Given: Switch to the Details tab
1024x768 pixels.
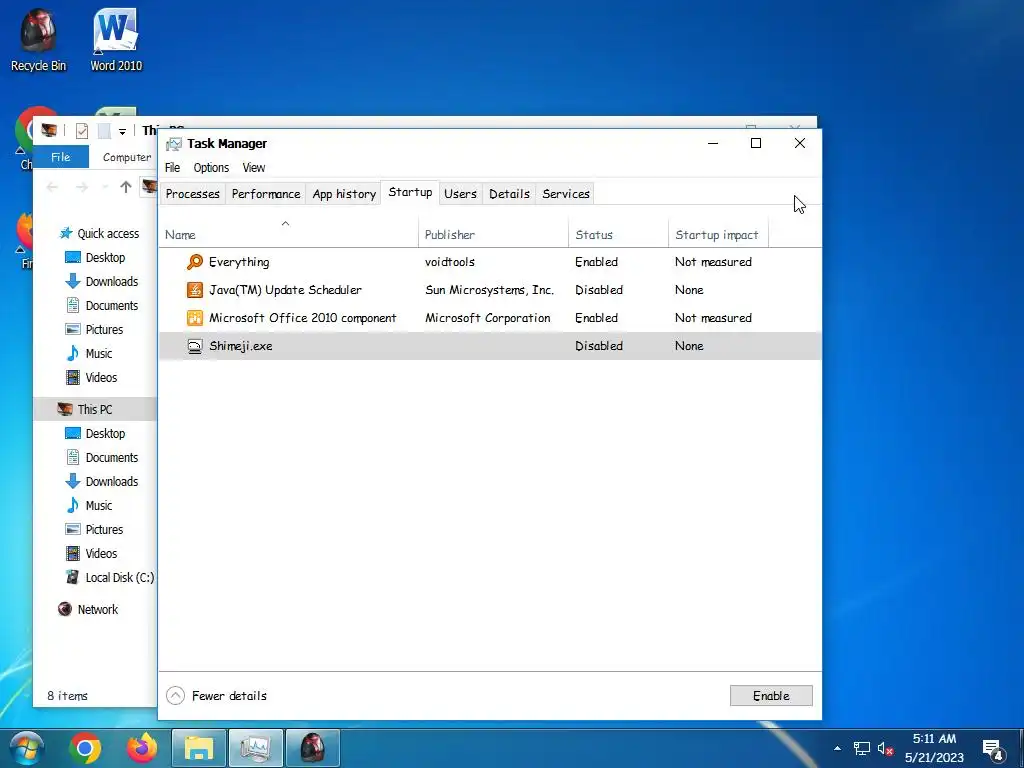Looking at the screenshot, I should pos(509,194).
